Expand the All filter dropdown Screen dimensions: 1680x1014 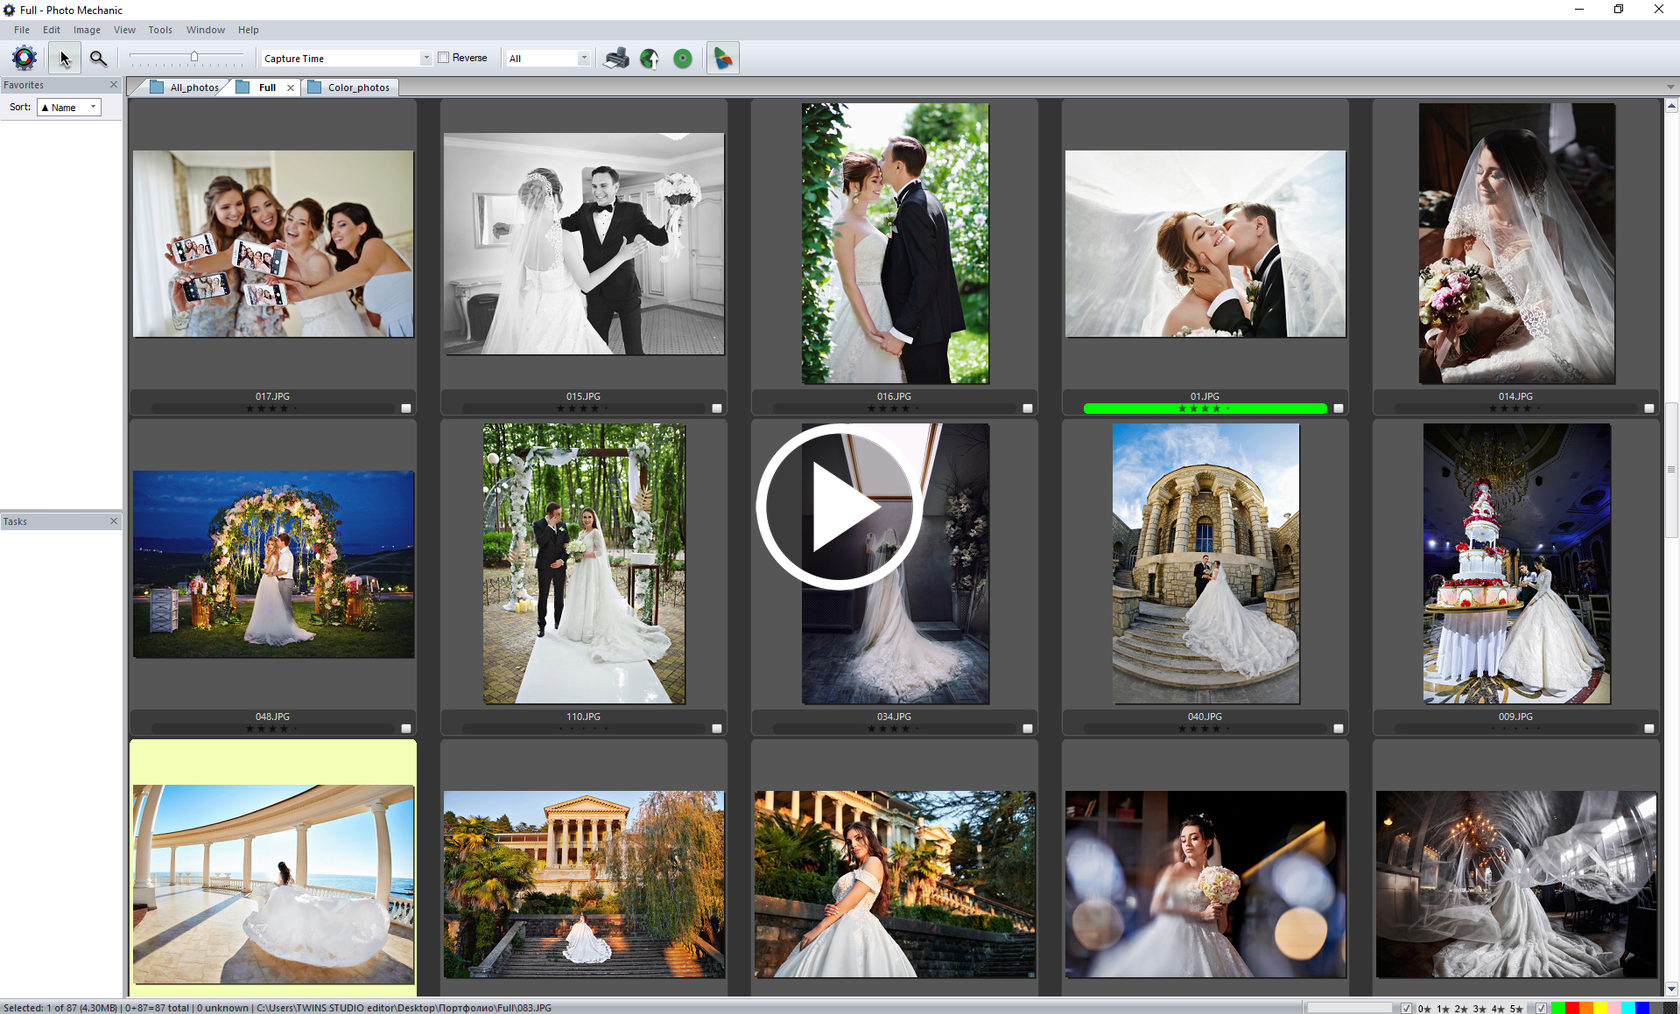(x=548, y=58)
